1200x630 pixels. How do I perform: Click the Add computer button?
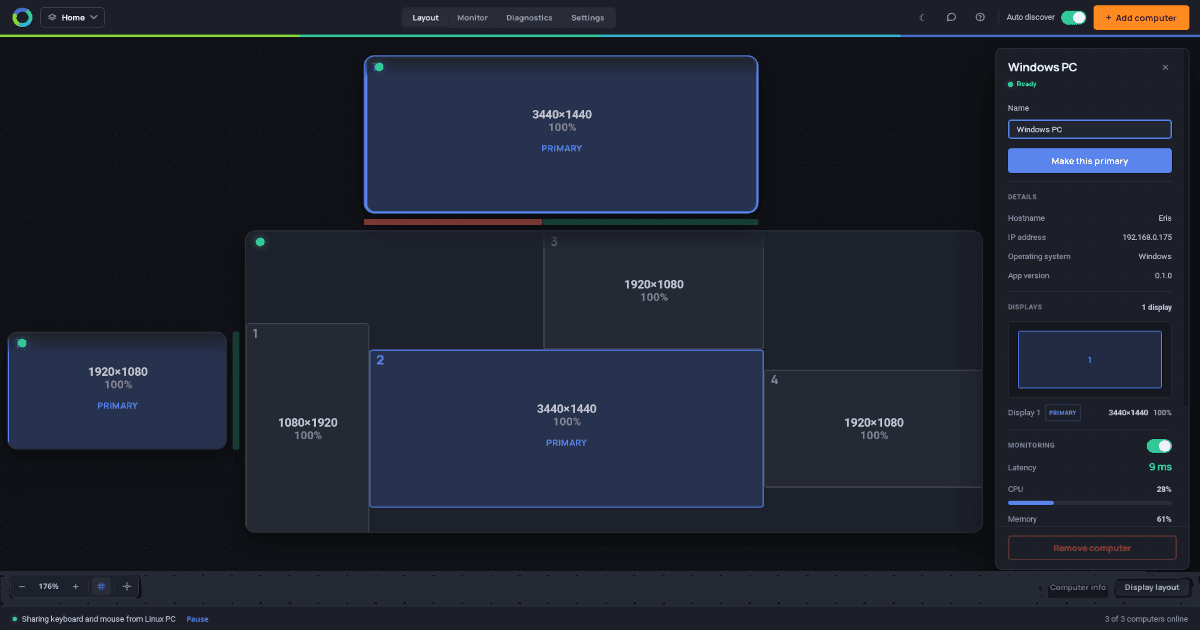[1140, 17]
